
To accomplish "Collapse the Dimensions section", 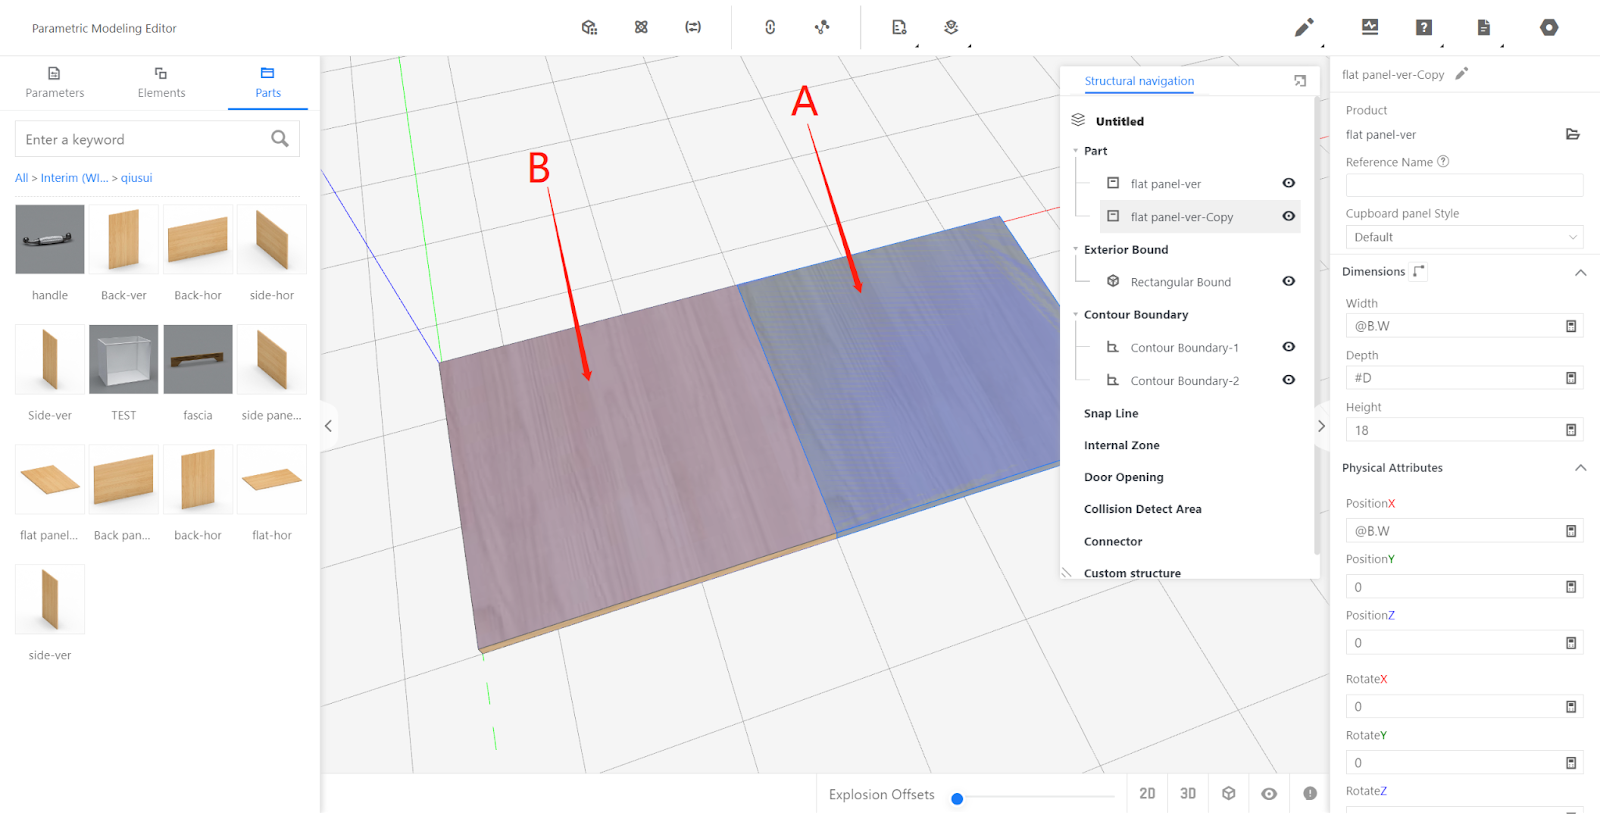I will point(1581,272).
